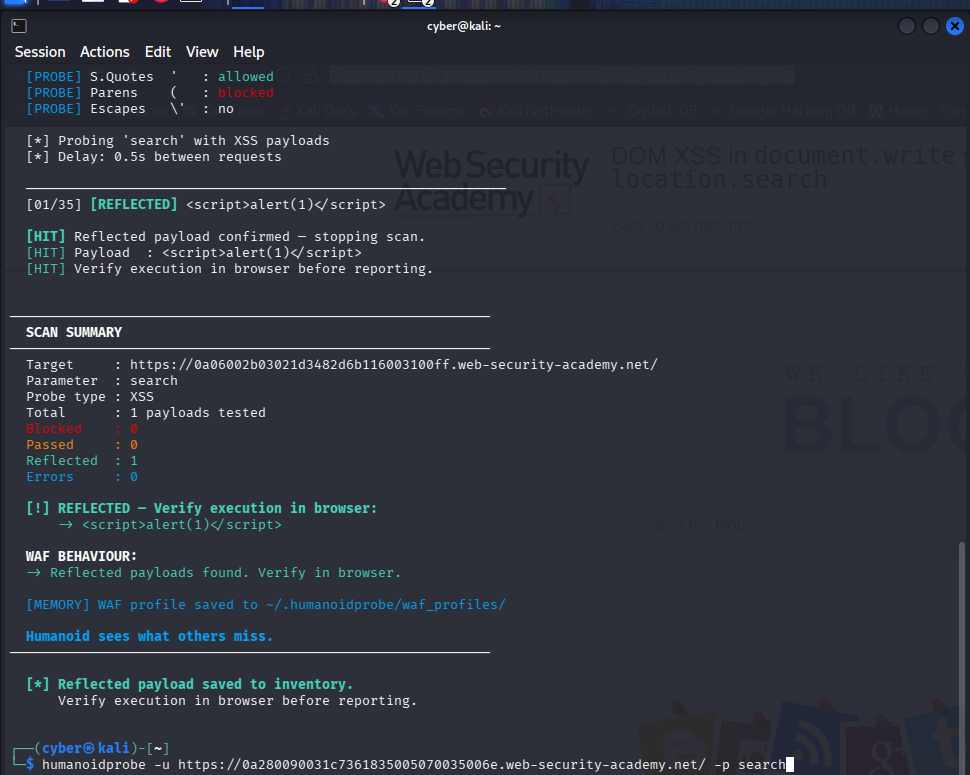Image resolution: width=970 pixels, height=775 pixels.
Task: Open the Help menu
Action: [x=249, y=52]
